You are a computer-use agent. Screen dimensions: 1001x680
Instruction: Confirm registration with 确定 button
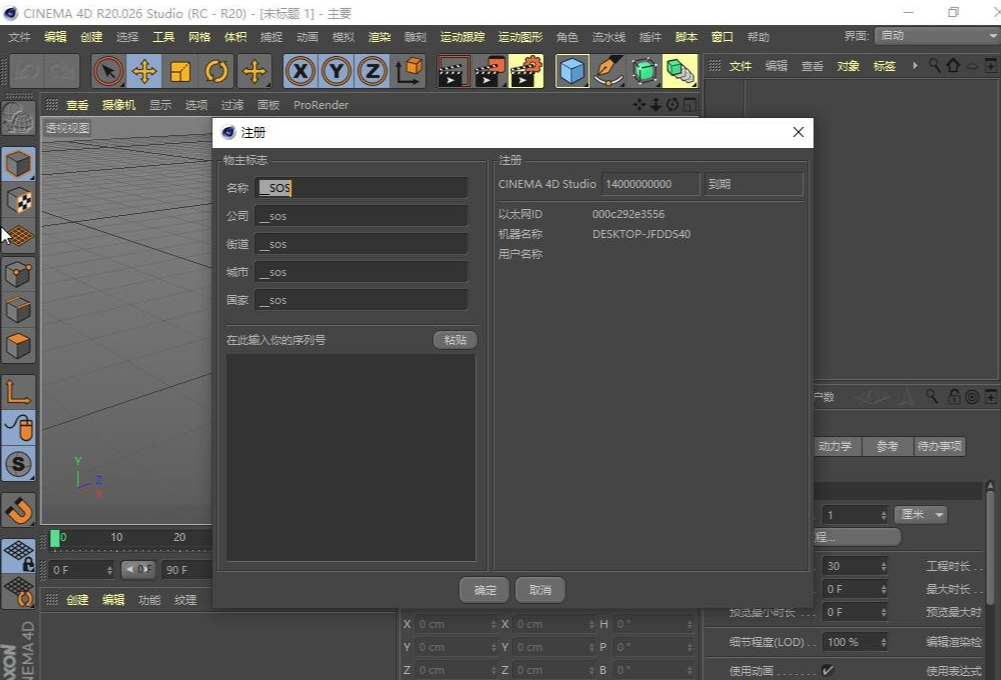(485, 590)
